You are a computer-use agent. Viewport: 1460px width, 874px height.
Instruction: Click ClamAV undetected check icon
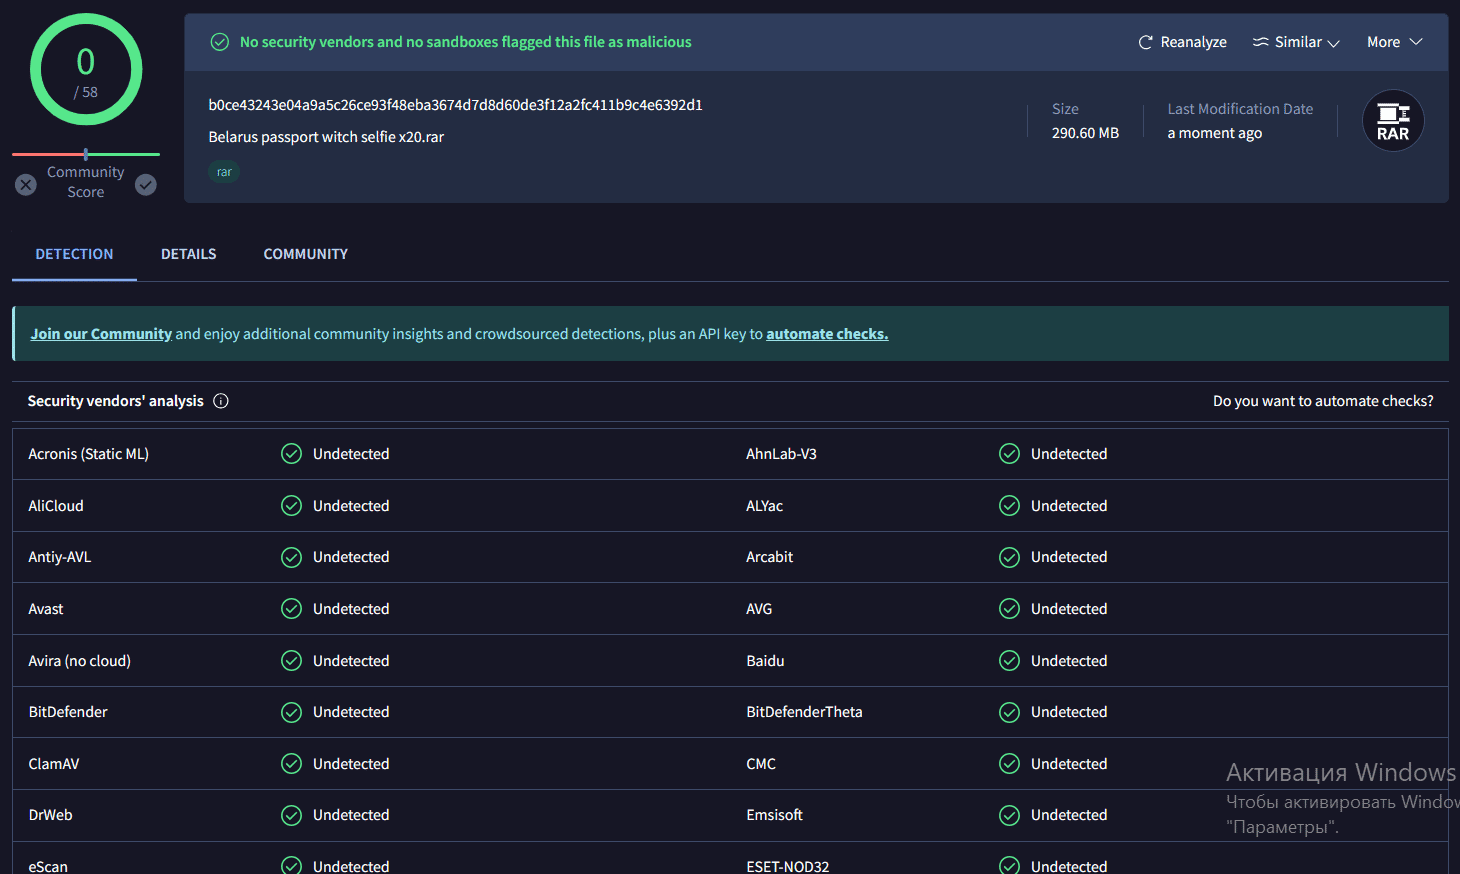291,764
